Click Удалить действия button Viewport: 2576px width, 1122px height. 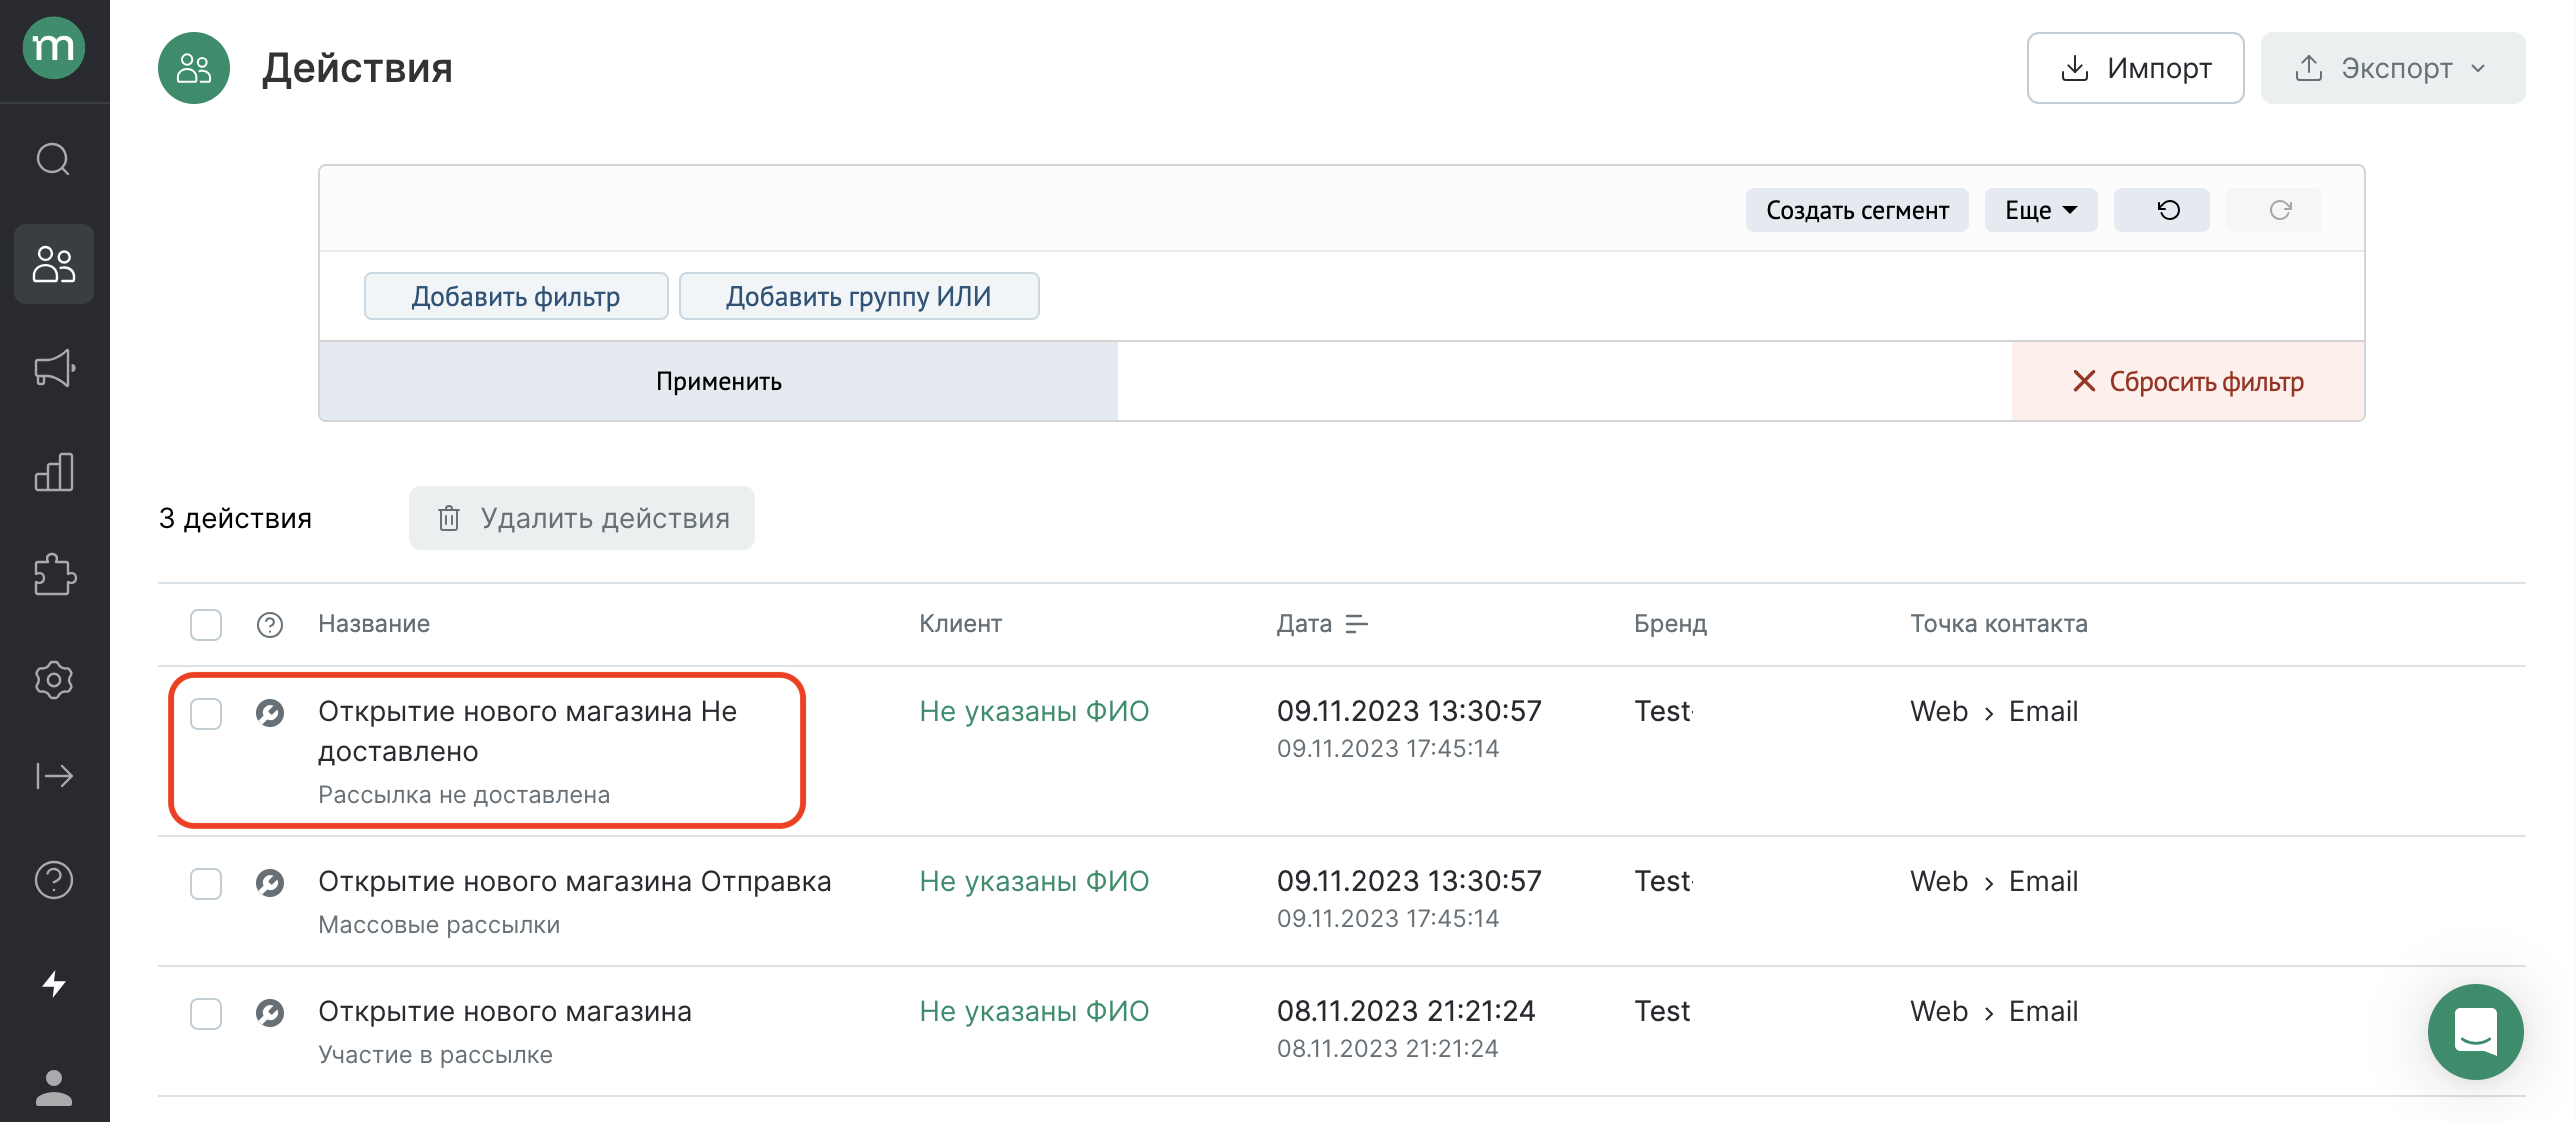click(582, 518)
